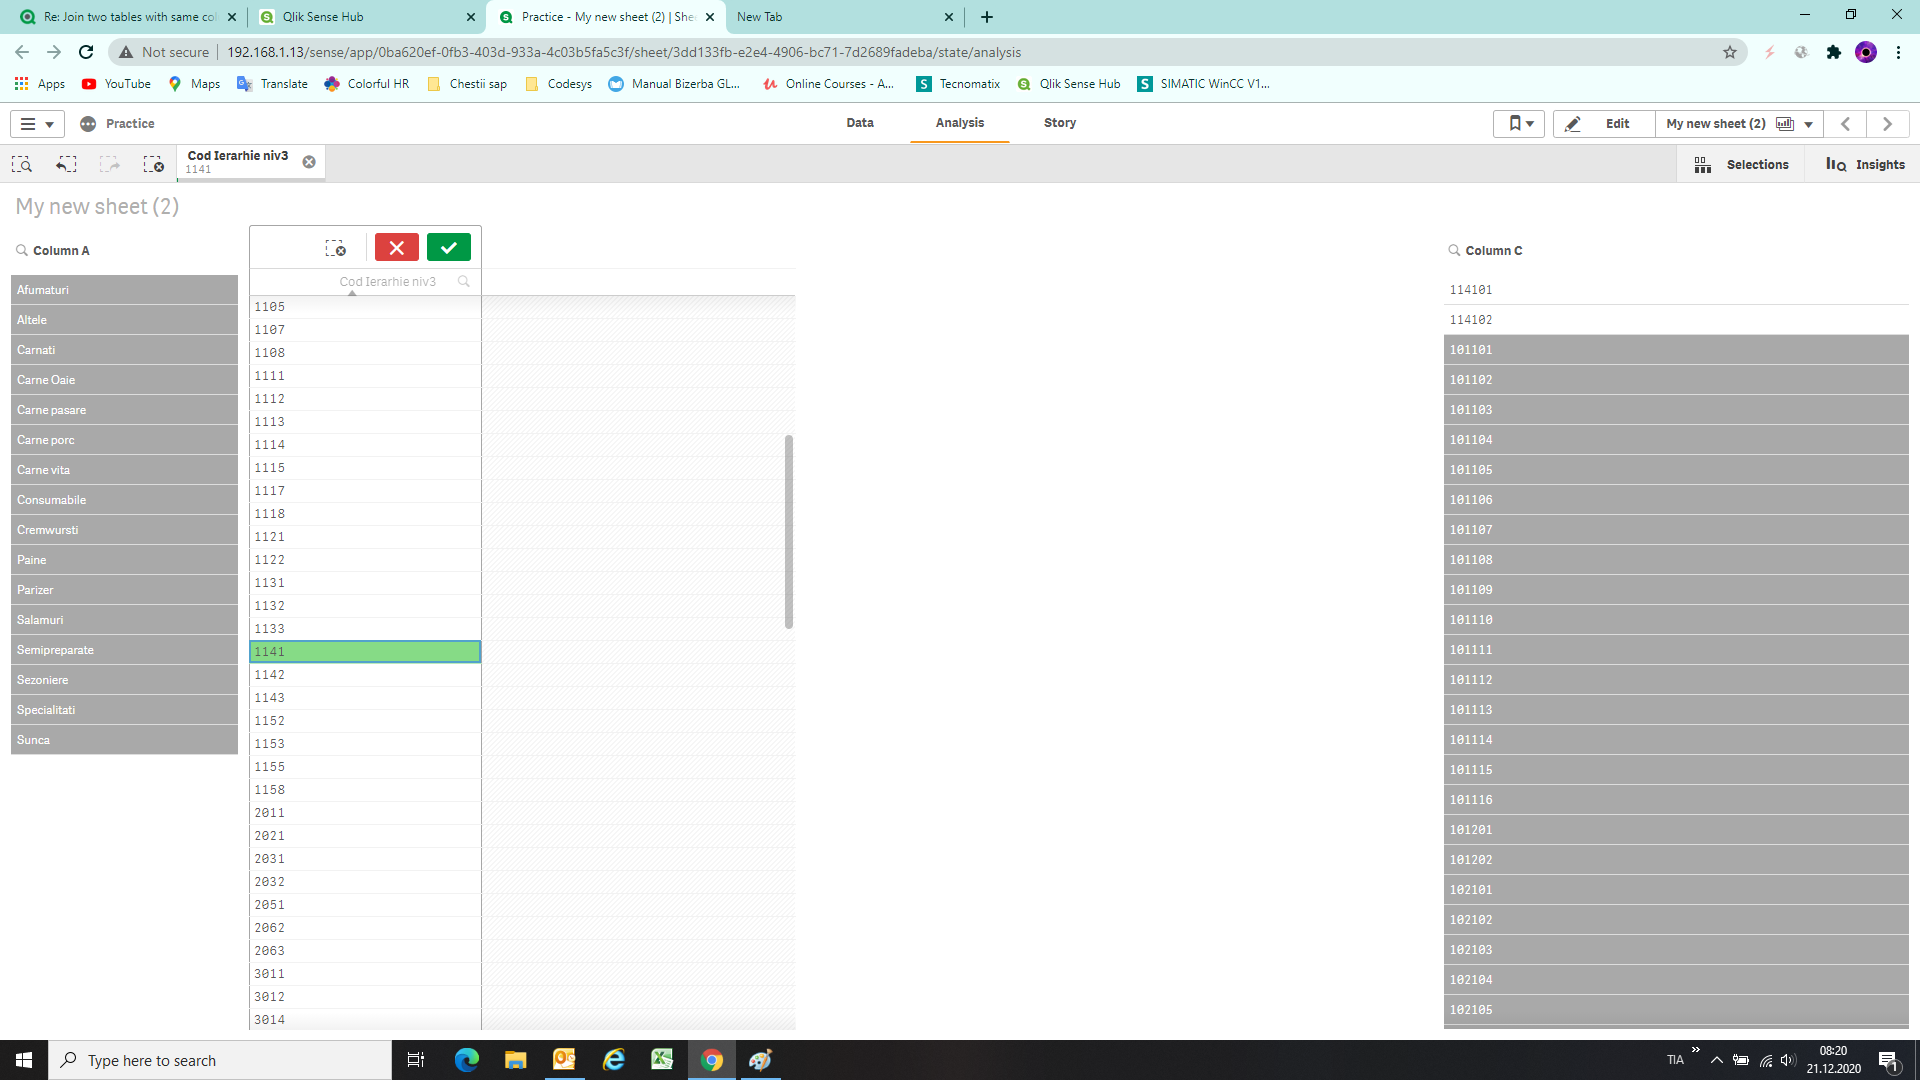The width and height of the screenshot is (1920, 1080).
Task: Click the listbox vertical scrollbar
Action: point(789,531)
